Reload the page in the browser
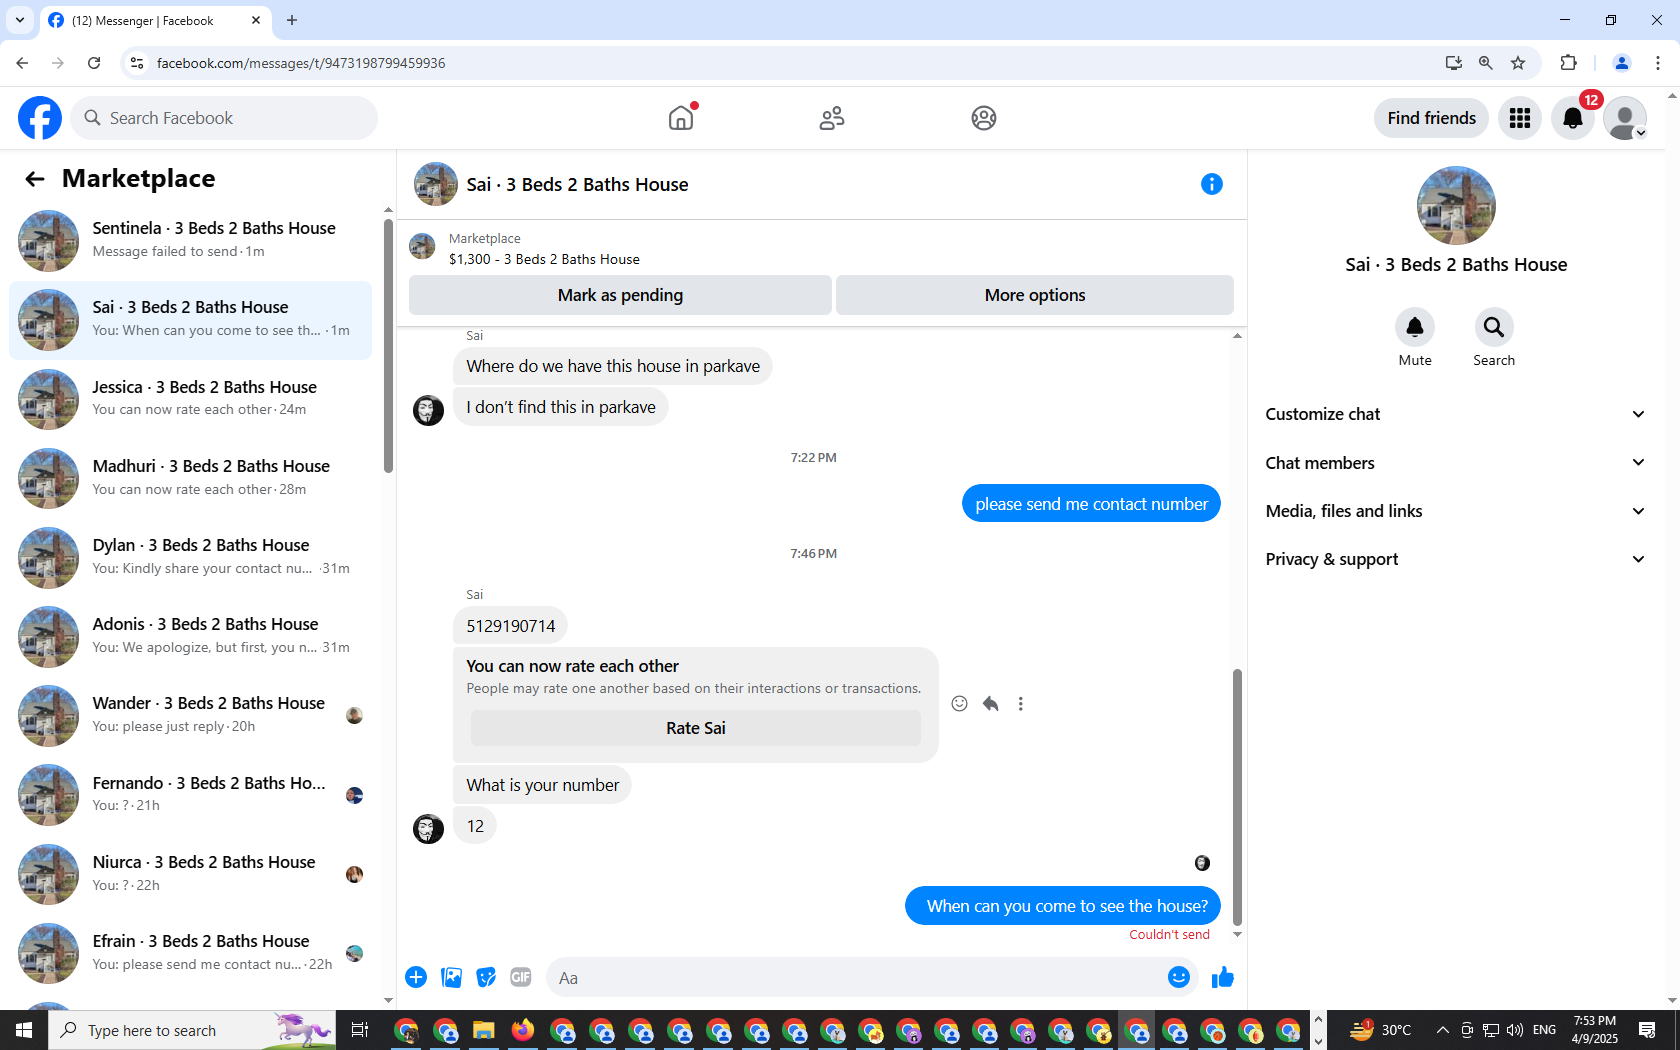Viewport: 1680px width, 1050px height. point(94,63)
